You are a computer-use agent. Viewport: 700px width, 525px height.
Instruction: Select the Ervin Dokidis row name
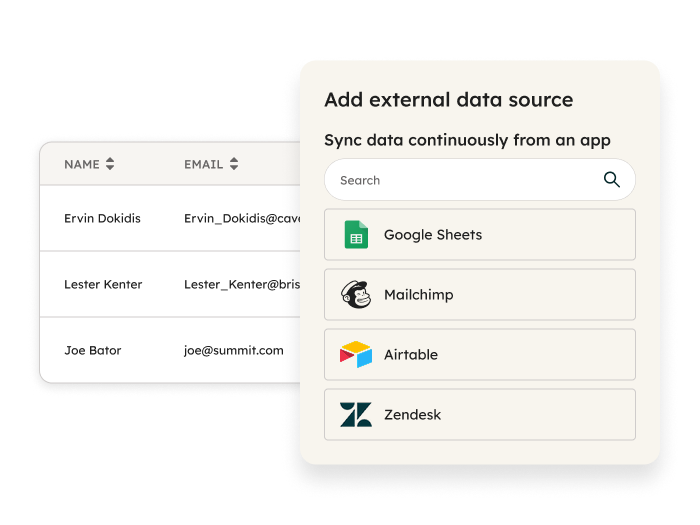pyautogui.click(x=102, y=218)
